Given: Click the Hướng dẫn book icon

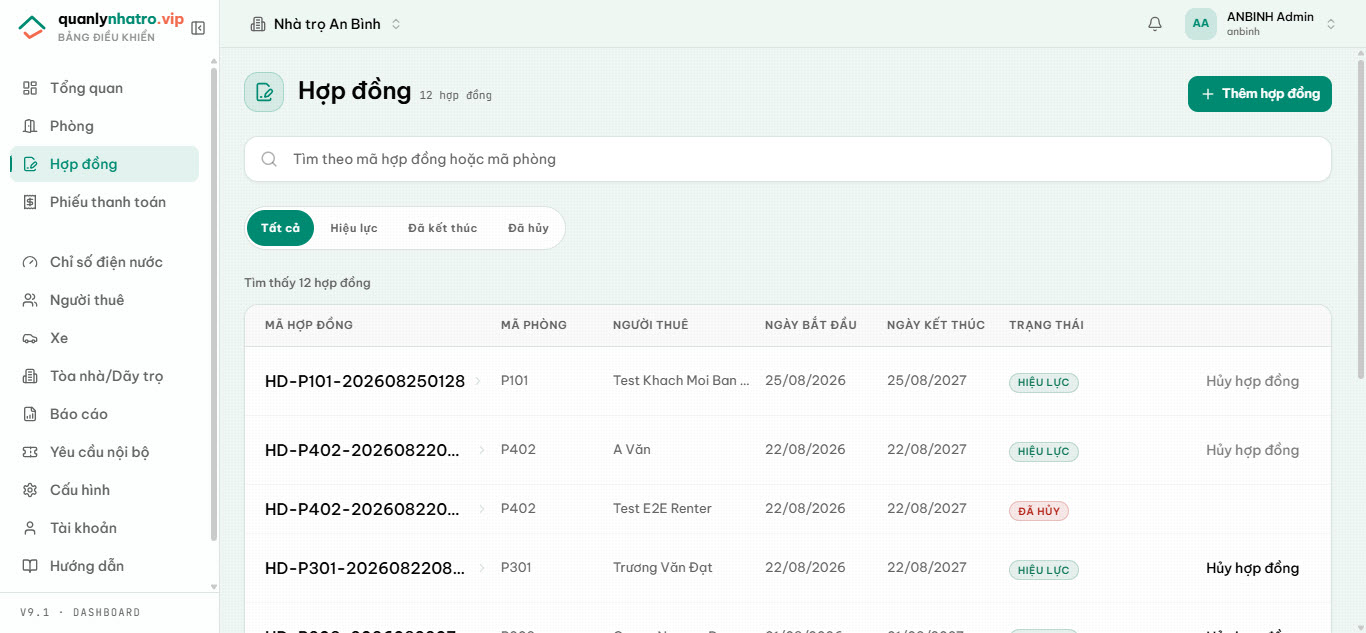Looking at the screenshot, I should (30, 566).
